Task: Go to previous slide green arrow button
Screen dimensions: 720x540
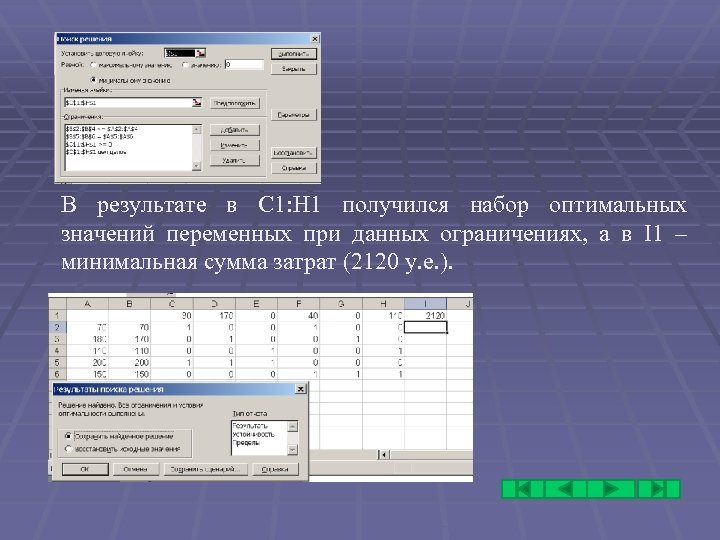Action: (x=565, y=489)
